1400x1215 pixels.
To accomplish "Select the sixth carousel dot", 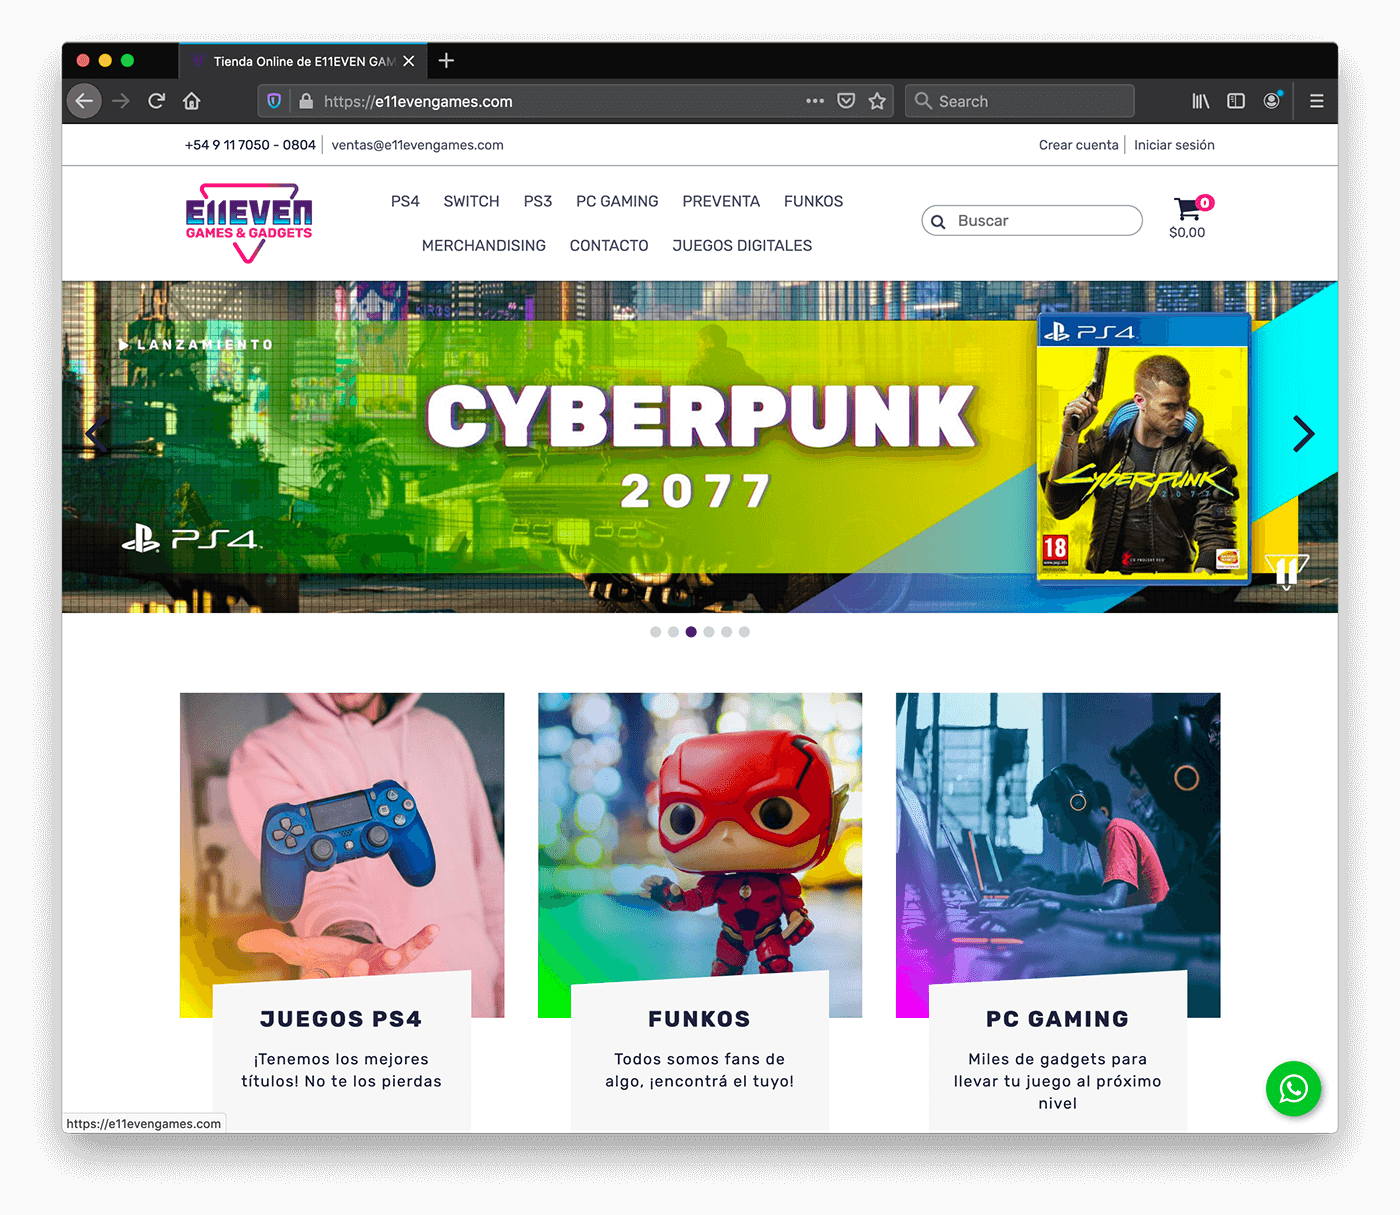I will click(744, 632).
